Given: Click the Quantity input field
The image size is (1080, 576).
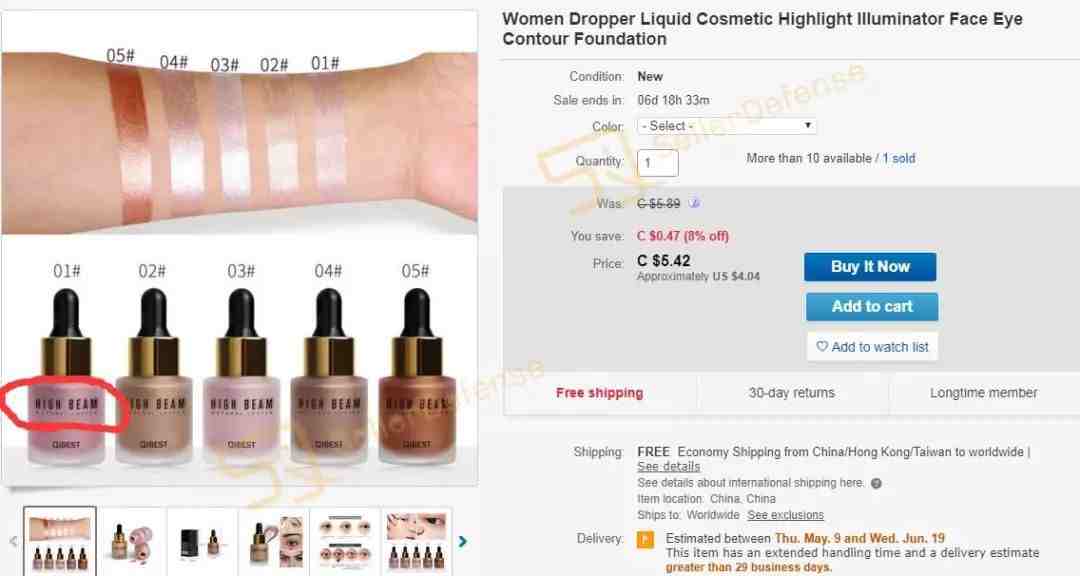Looking at the screenshot, I should [658, 163].
